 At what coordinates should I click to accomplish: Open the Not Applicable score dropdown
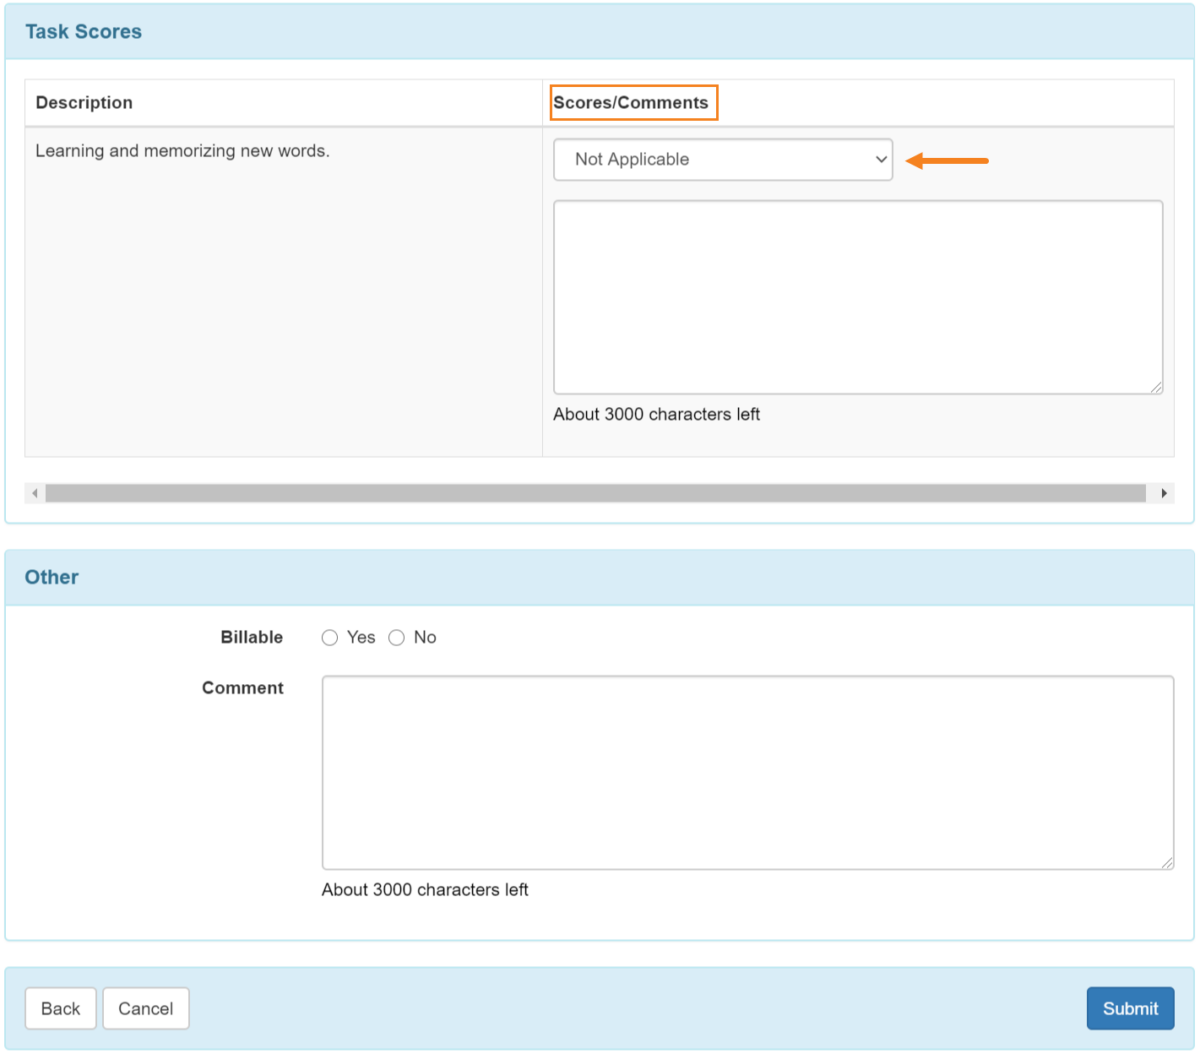point(722,160)
